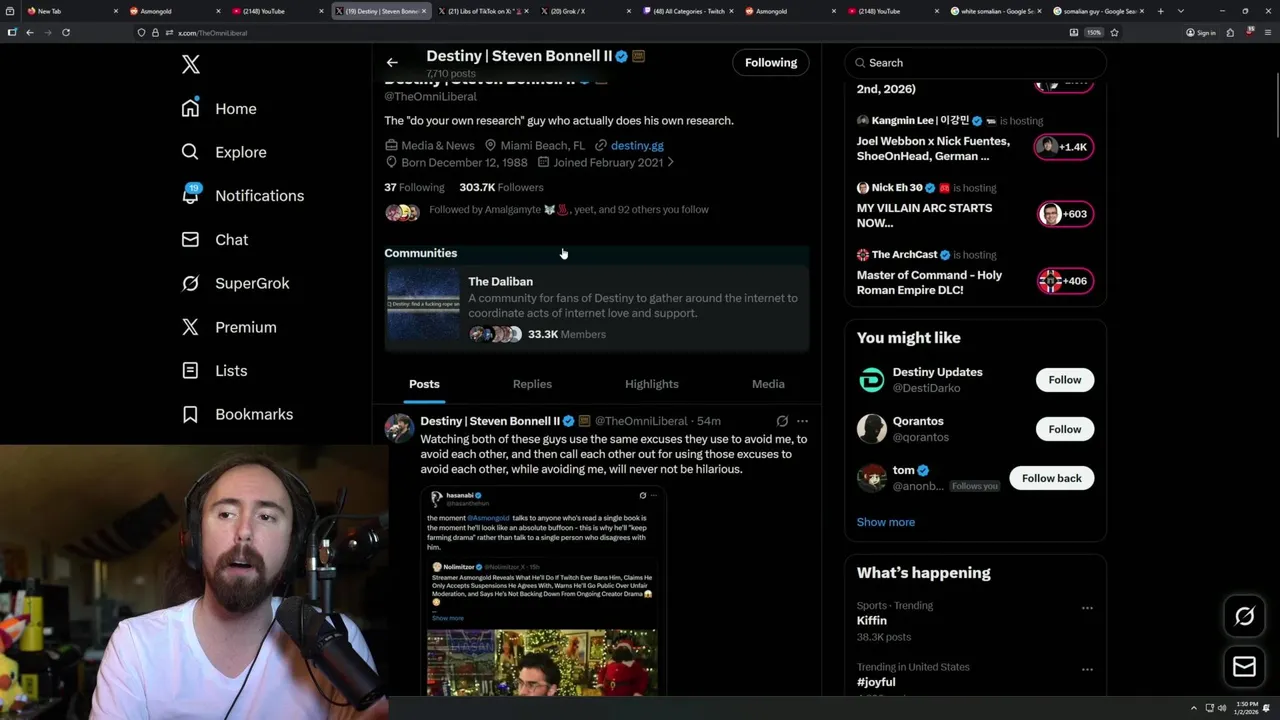This screenshot has height=720, width=1280.
Task: Switch to the Media tab
Action: click(768, 384)
